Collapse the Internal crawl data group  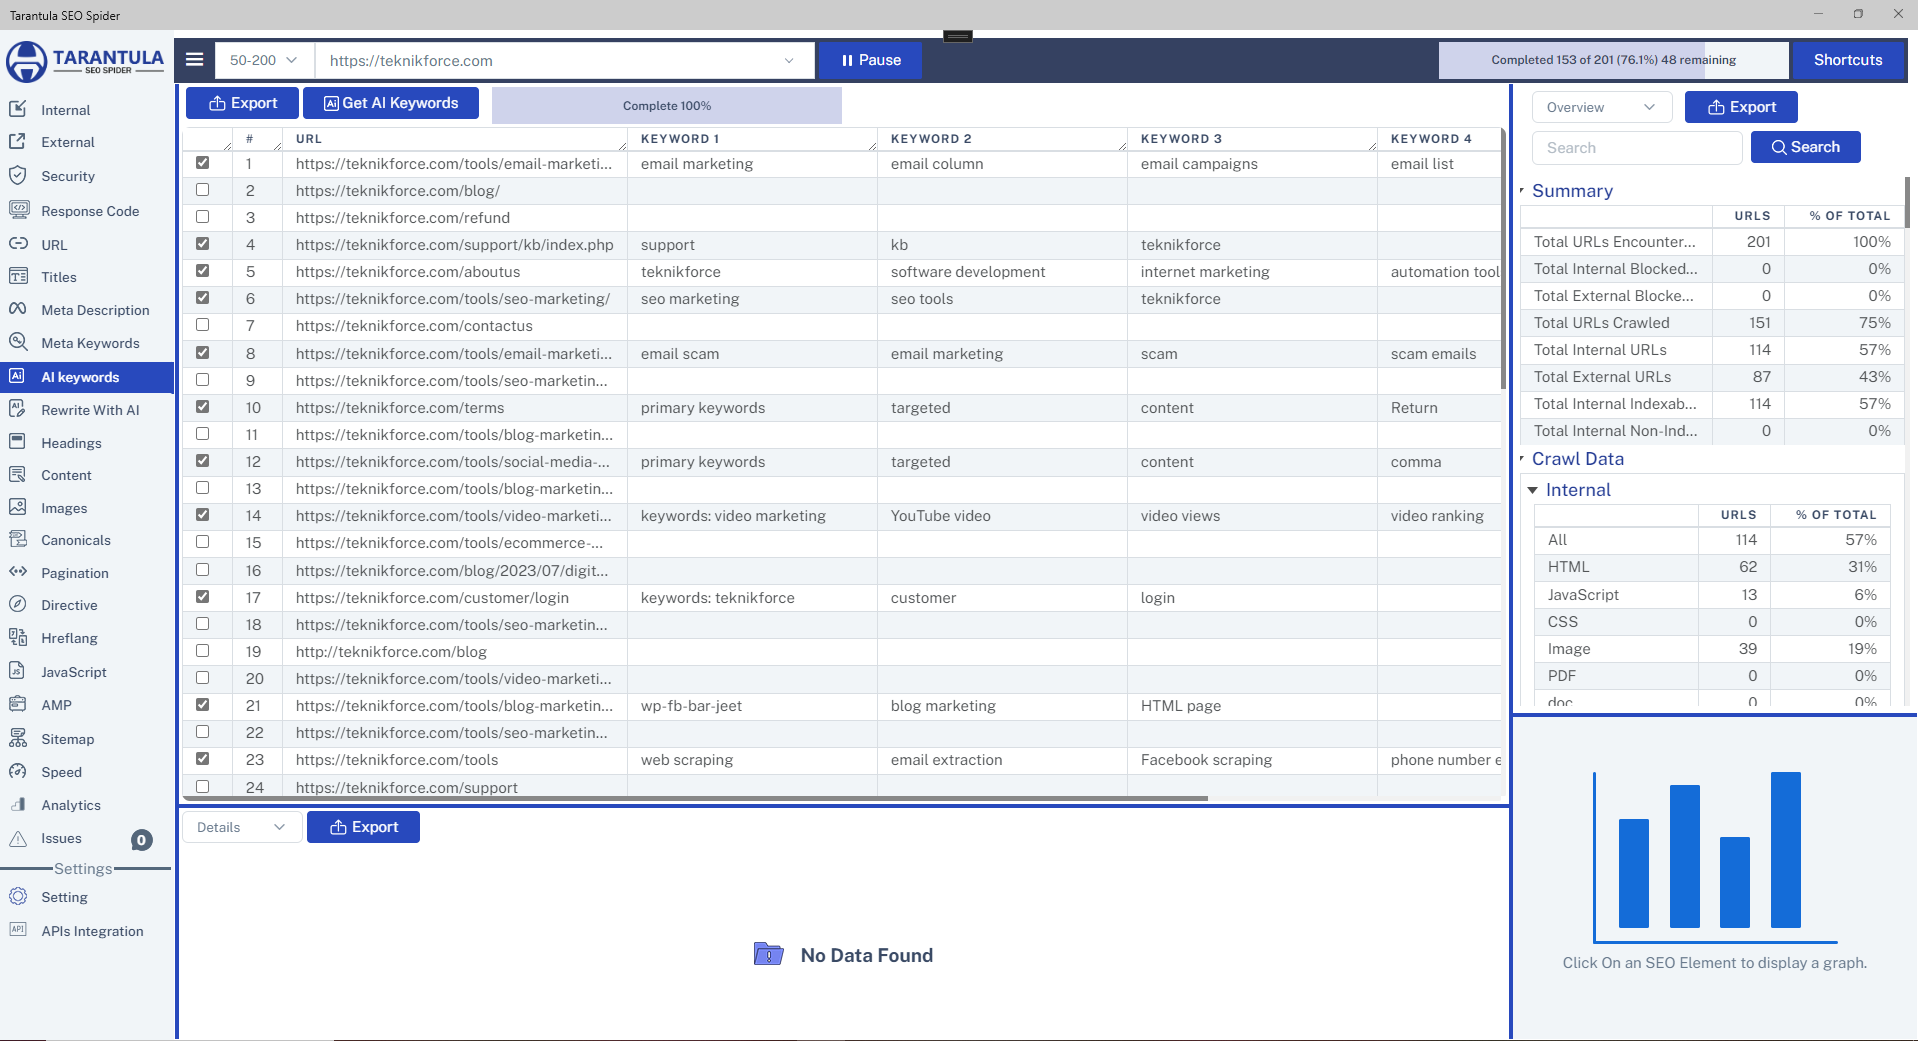pos(1533,490)
